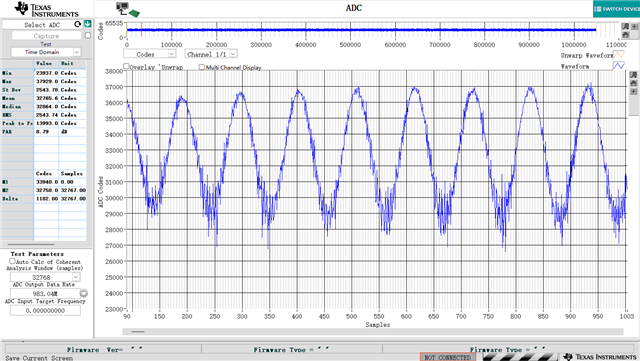640x361 pixels.
Task: Open the Time Domain test dropdown
Action: click(x=46, y=52)
